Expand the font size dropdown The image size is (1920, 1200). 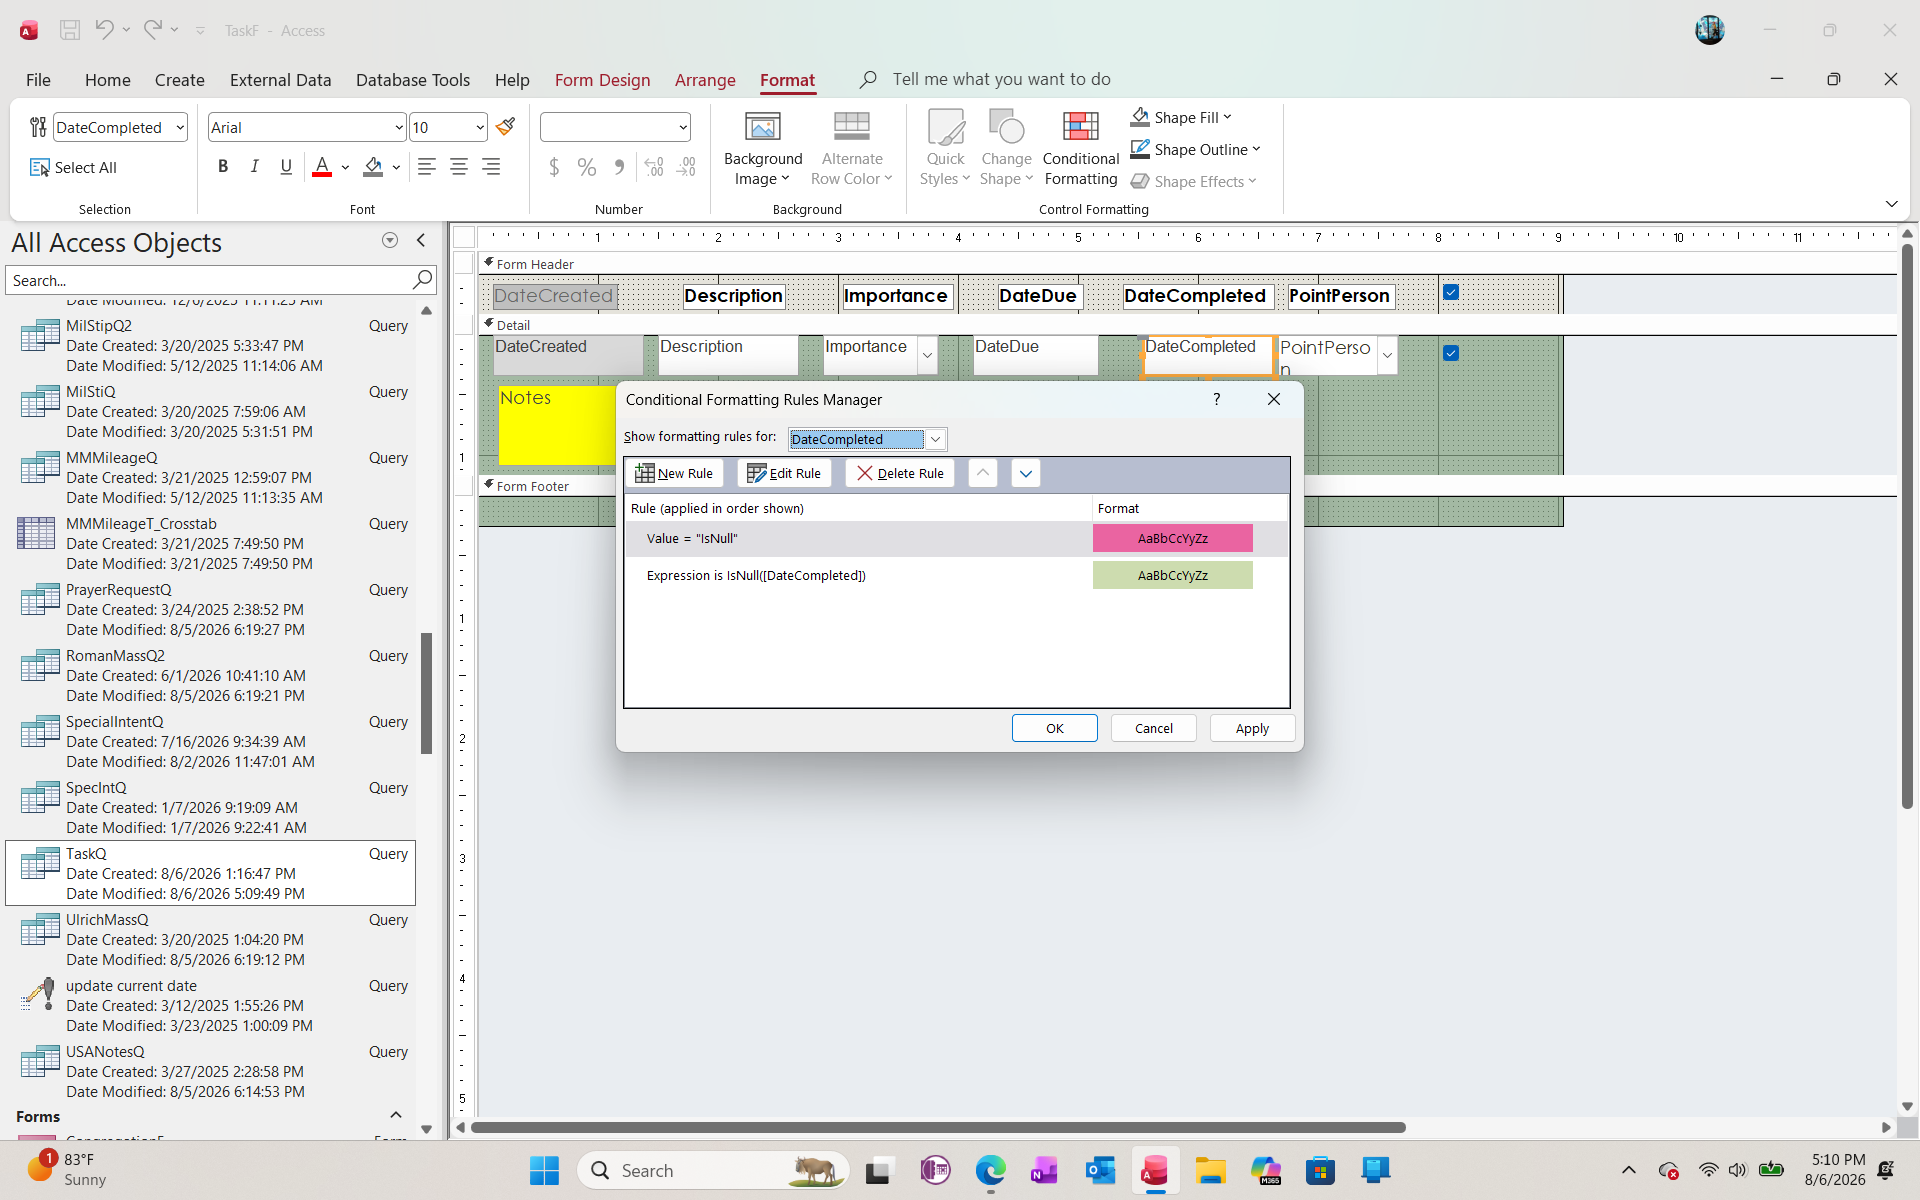480,127
